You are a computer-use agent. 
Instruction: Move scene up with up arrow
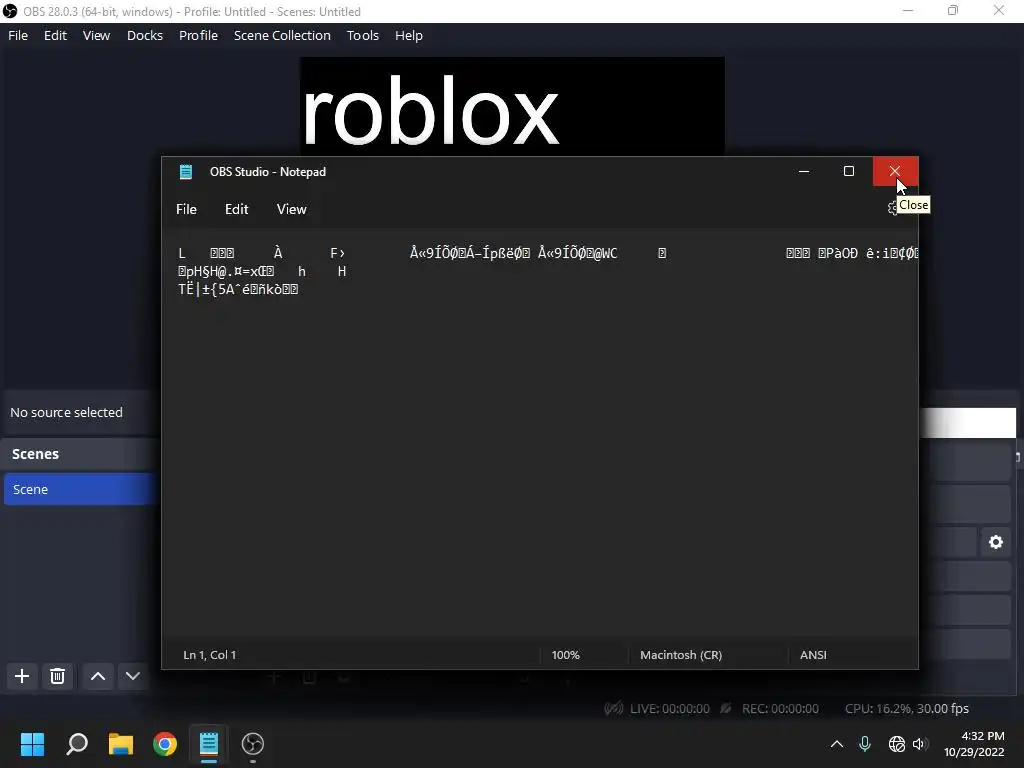pyautogui.click(x=98, y=676)
